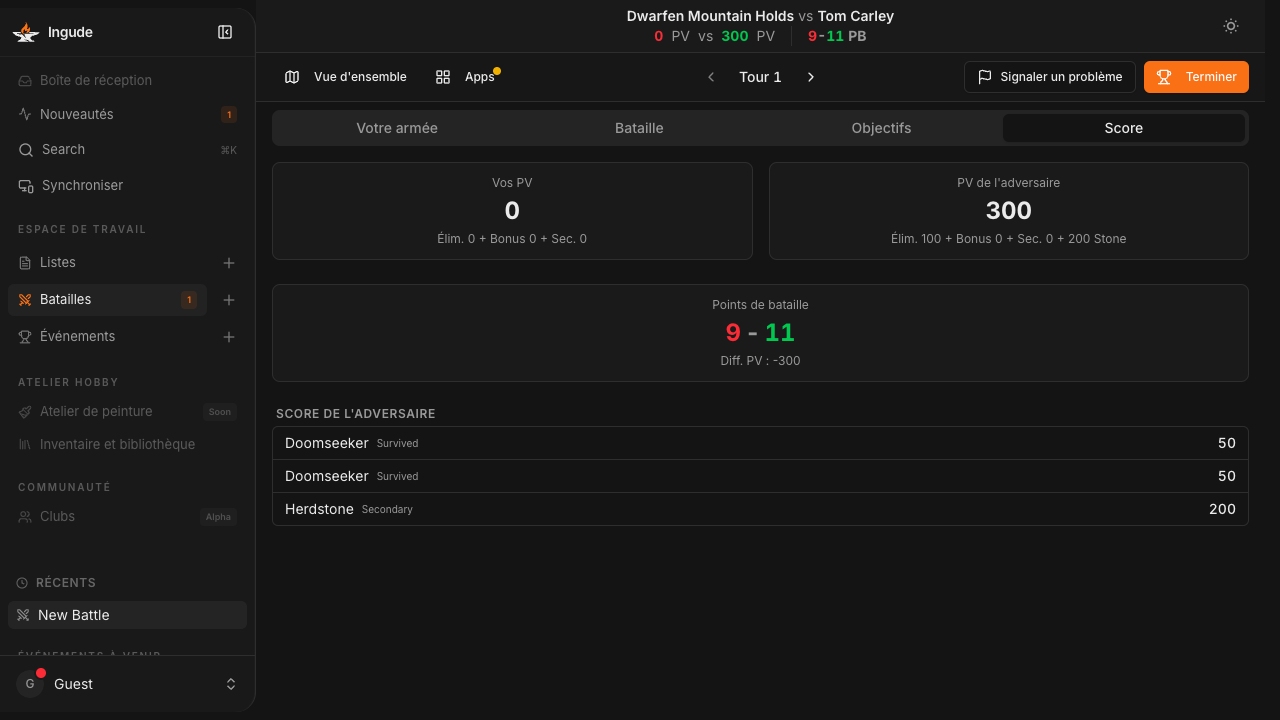Open Synchroniser in sidebar
Image resolution: width=1280 pixels, height=720 pixels.
pyautogui.click(x=127, y=186)
